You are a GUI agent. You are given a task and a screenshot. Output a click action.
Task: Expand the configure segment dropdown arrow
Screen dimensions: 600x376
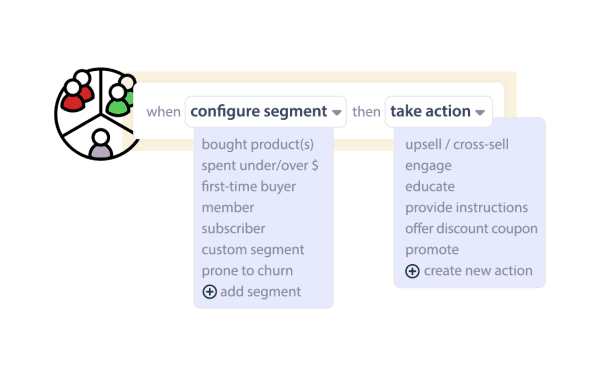pyautogui.click(x=337, y=112)
